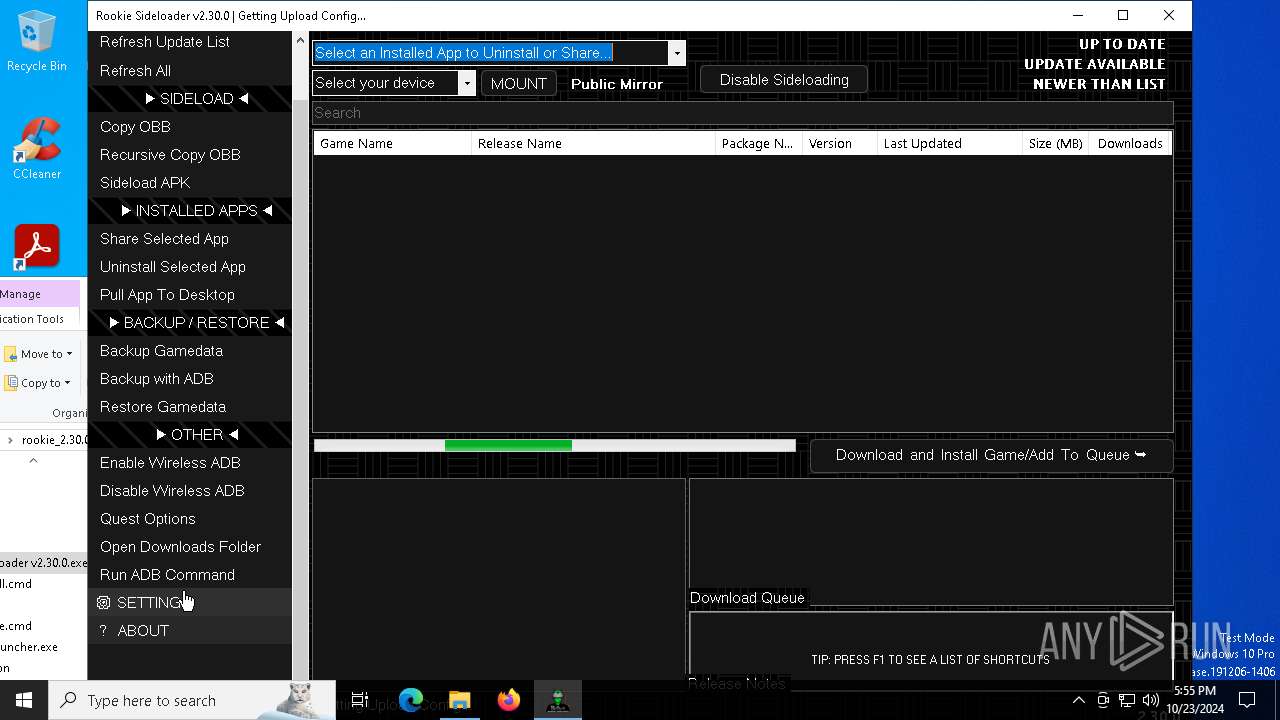Viewport: 1280px width, 720px height.
Task: Open the notification center icon
Action: point(1247,700)
